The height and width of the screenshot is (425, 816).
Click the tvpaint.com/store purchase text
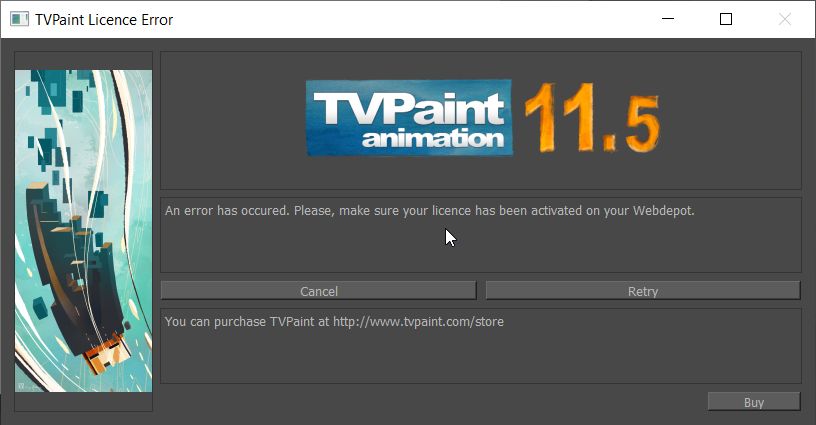334,321
